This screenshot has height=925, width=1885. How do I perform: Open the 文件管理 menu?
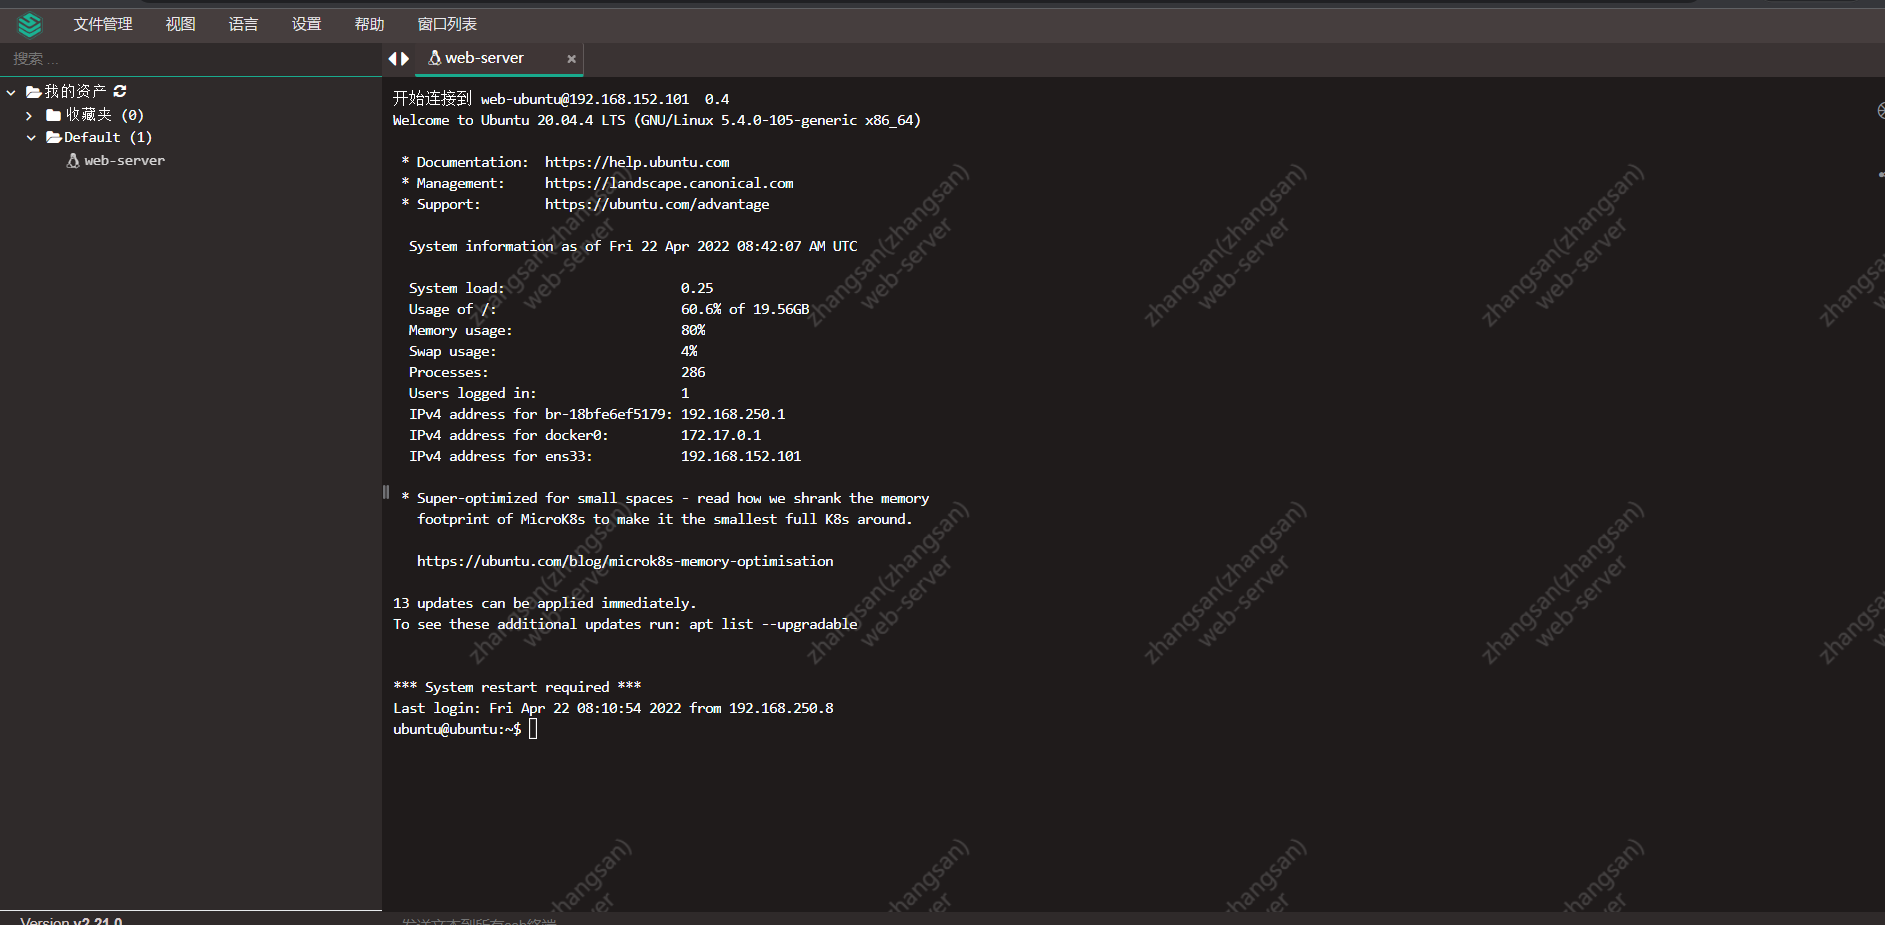pyautogui.click(x=103, y=24)
